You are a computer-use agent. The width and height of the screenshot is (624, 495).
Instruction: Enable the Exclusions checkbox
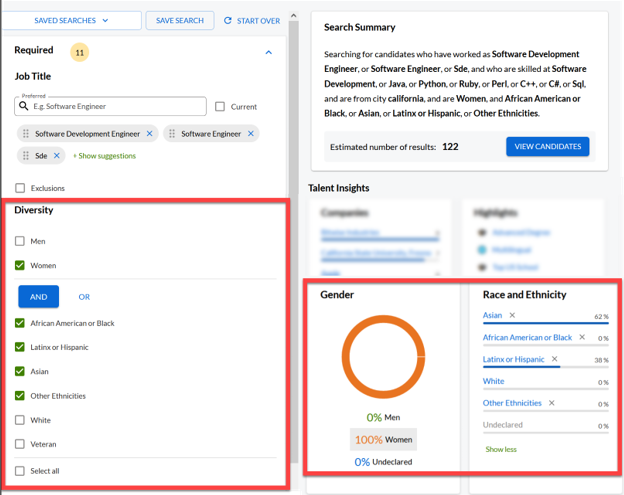pos(20,188)
